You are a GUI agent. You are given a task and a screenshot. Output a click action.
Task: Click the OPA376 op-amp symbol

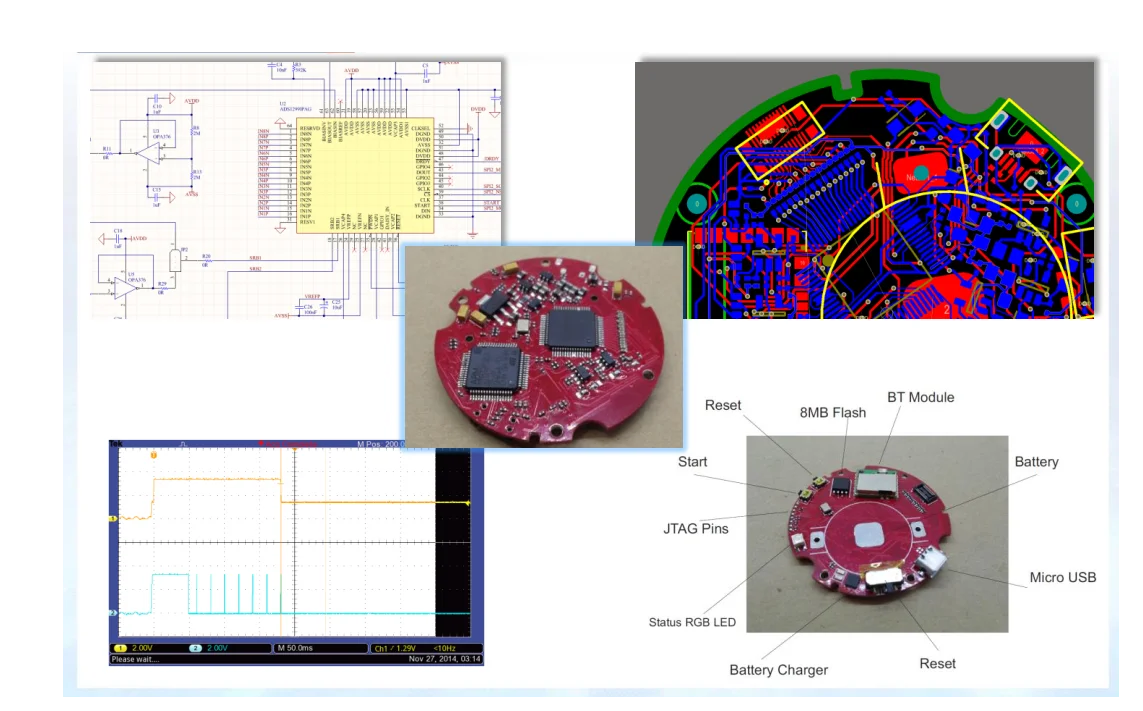click(152, 152)
